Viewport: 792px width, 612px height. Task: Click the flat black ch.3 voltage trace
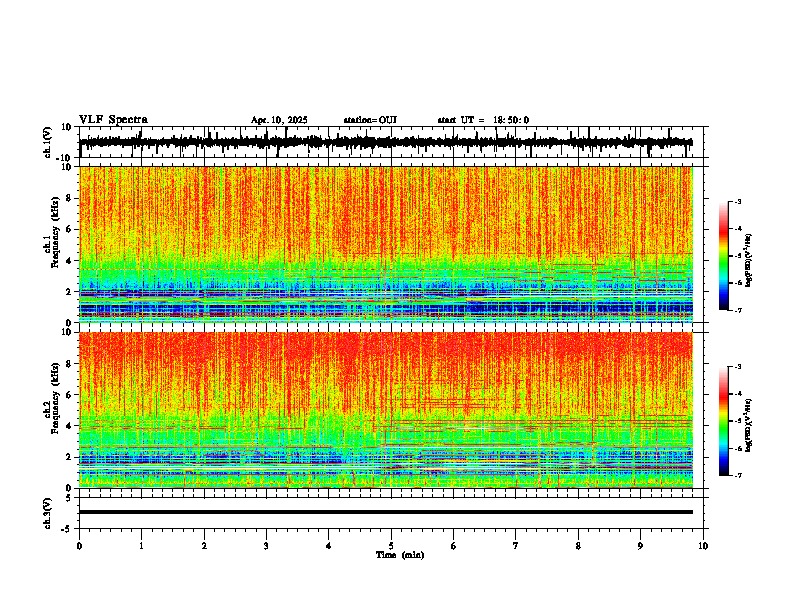click(x=386, y=512)
